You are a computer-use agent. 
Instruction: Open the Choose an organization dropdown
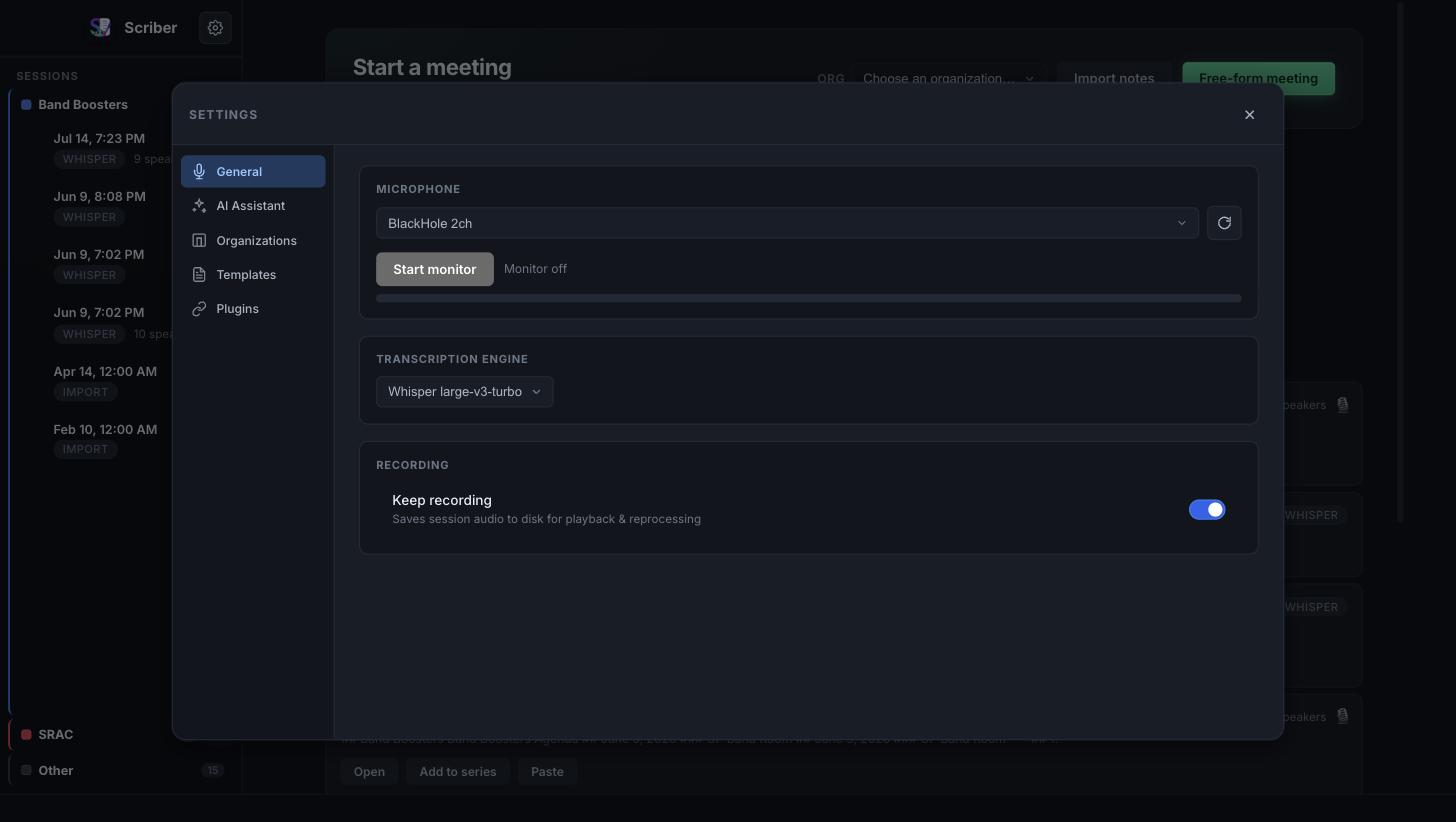[x=947, y=78]
